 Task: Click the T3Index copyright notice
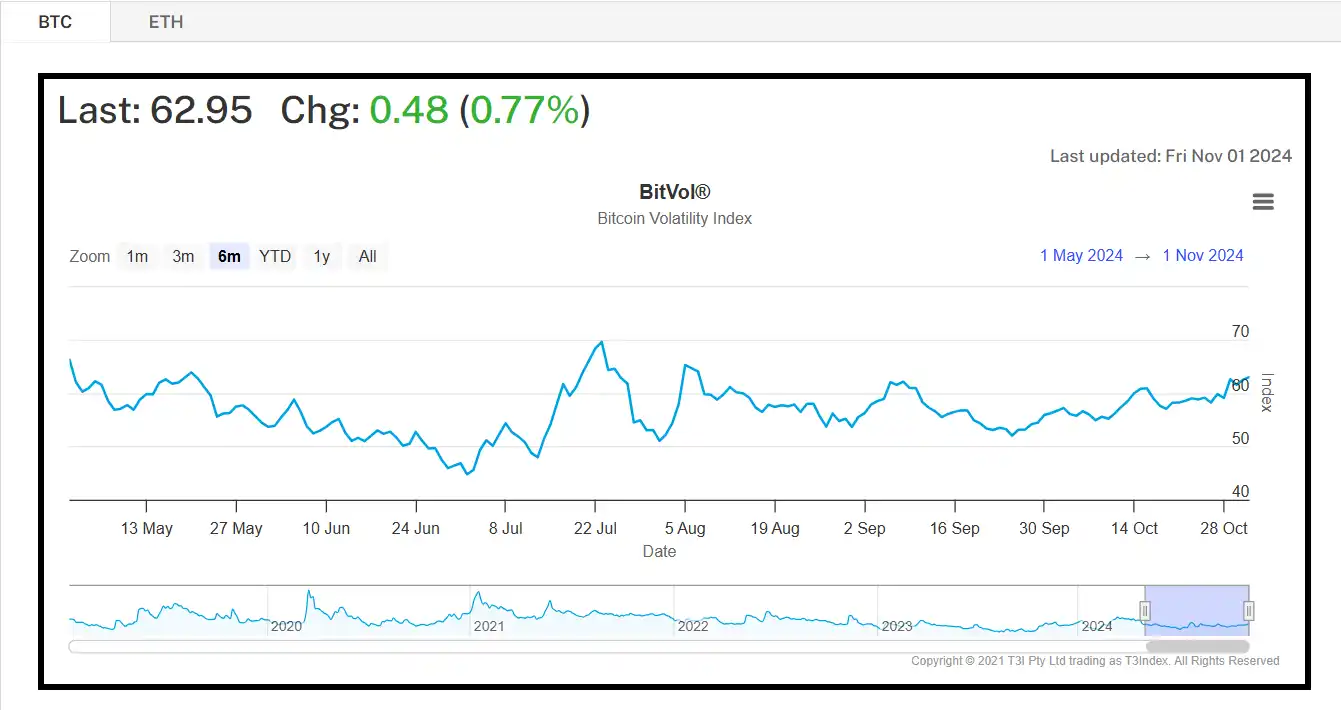[x=1095, y=661]
